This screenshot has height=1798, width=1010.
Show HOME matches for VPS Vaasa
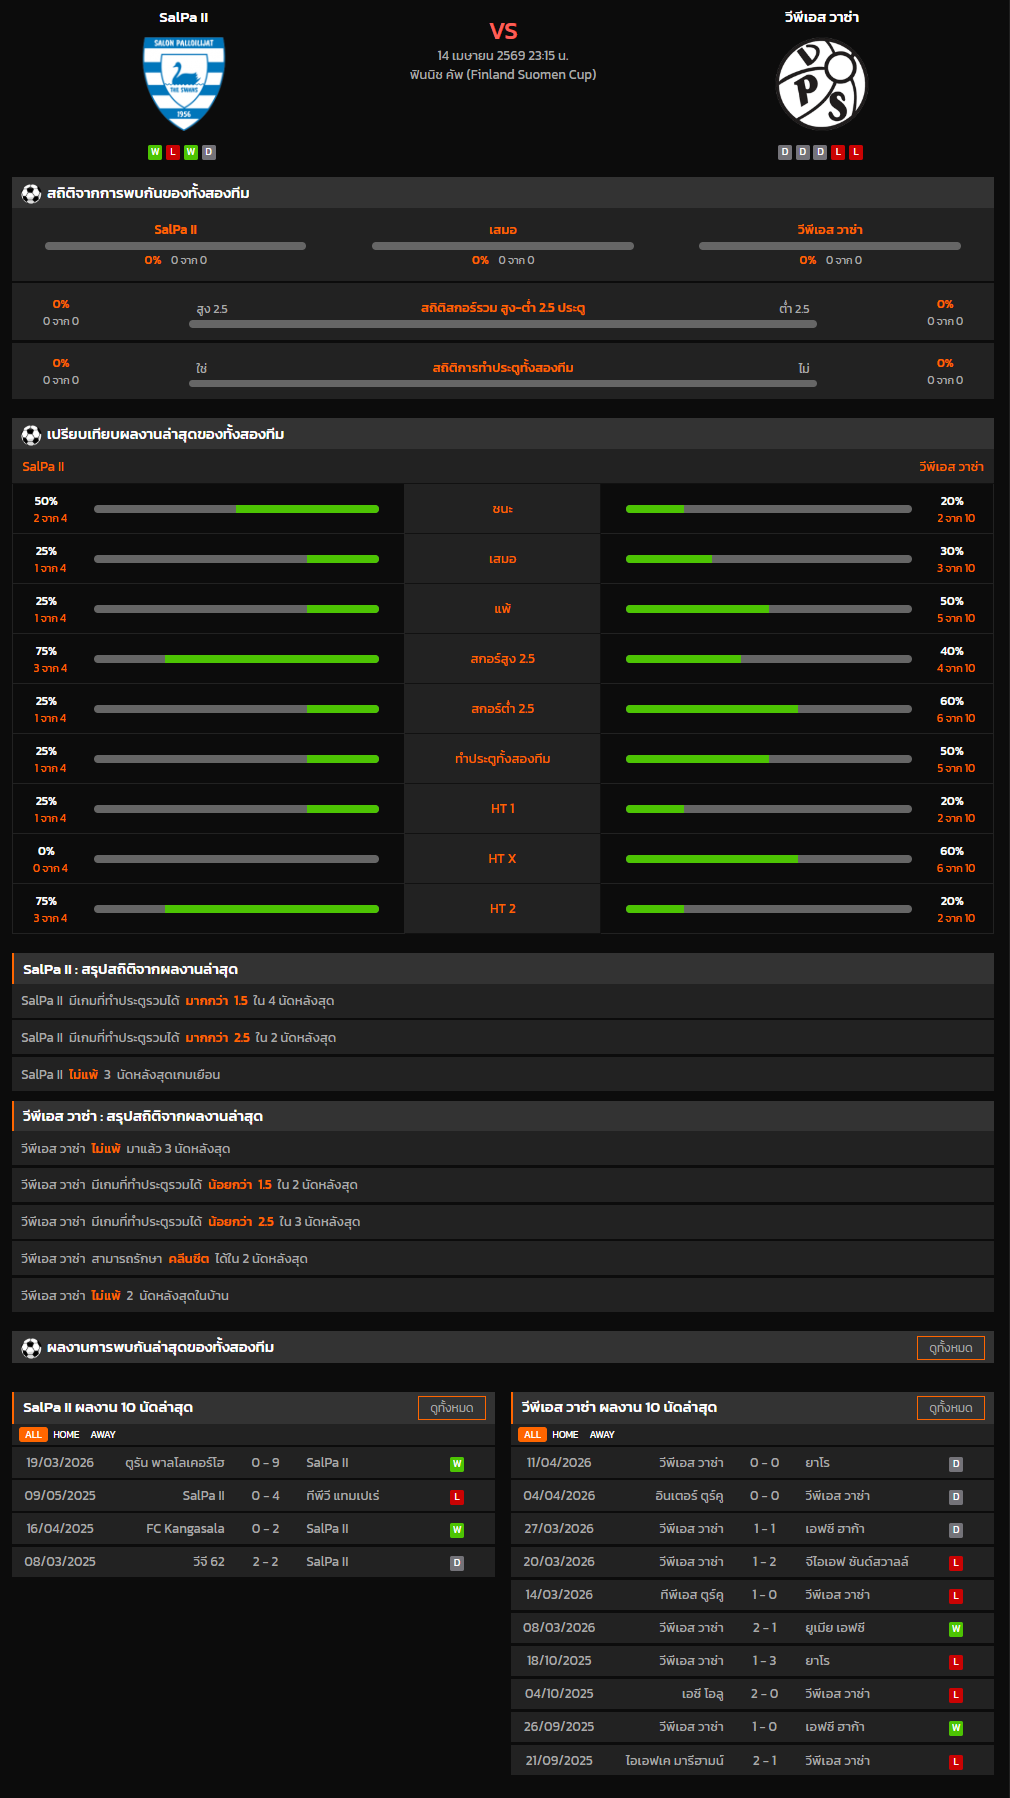565,1435
